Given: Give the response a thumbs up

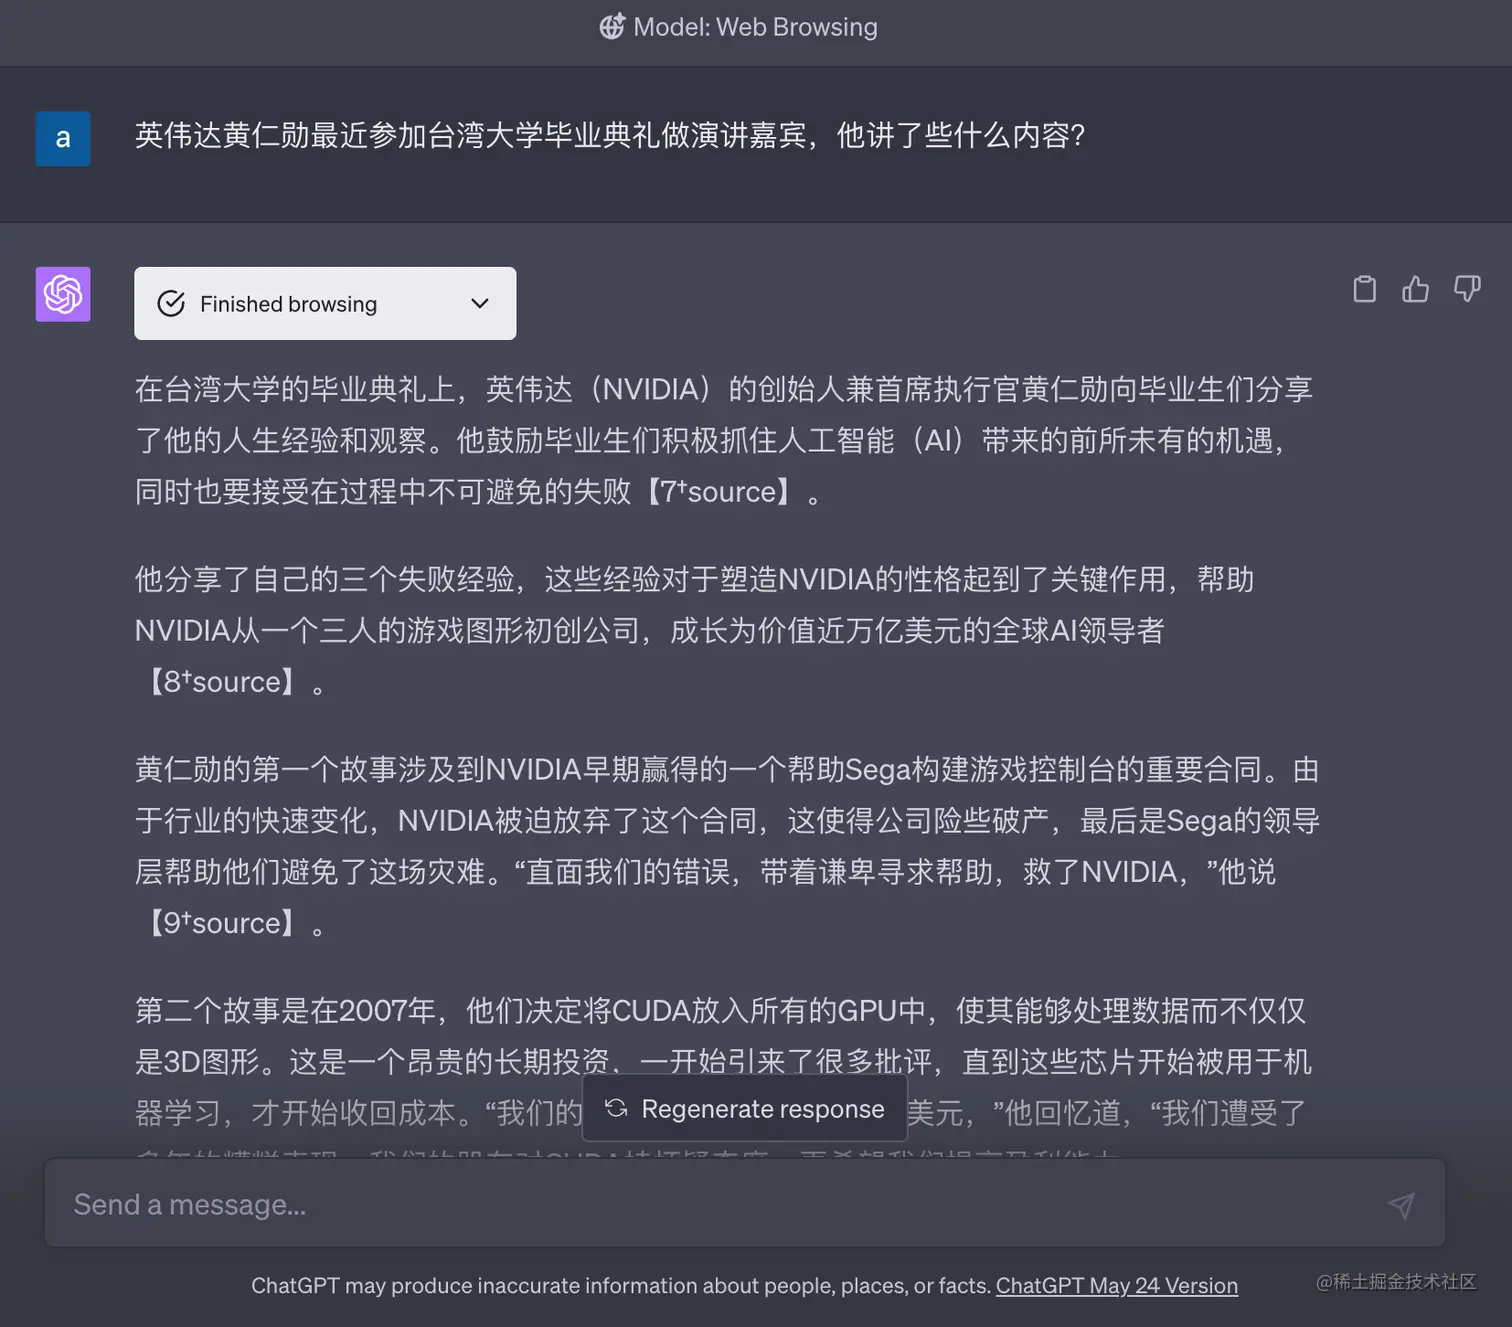Looking at the screenshot, I should pyautogui.click(x=1415, y=289).
